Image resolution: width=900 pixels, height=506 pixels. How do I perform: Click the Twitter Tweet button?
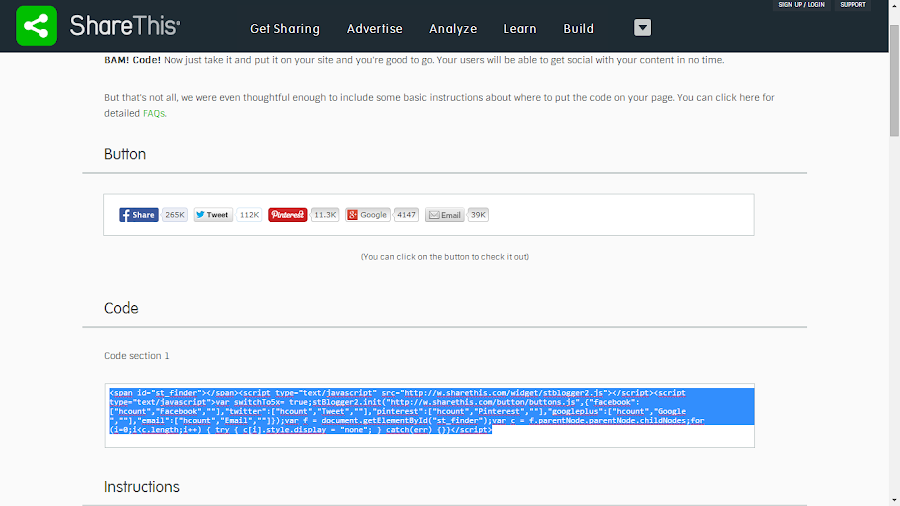(x=213, y=215)
